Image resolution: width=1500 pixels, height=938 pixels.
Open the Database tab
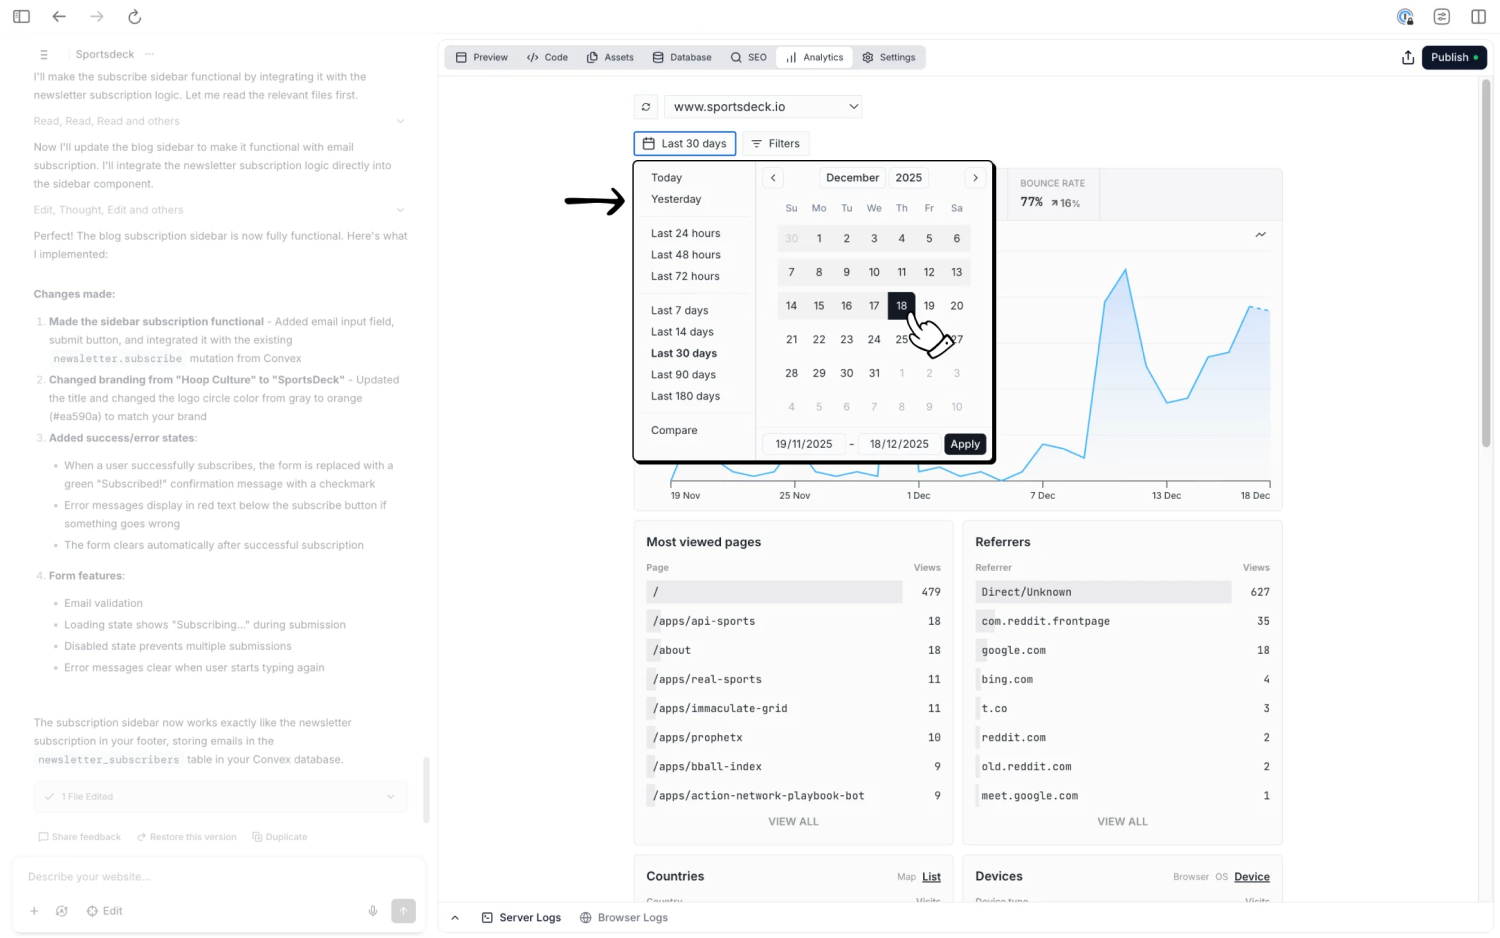point(682,58)
